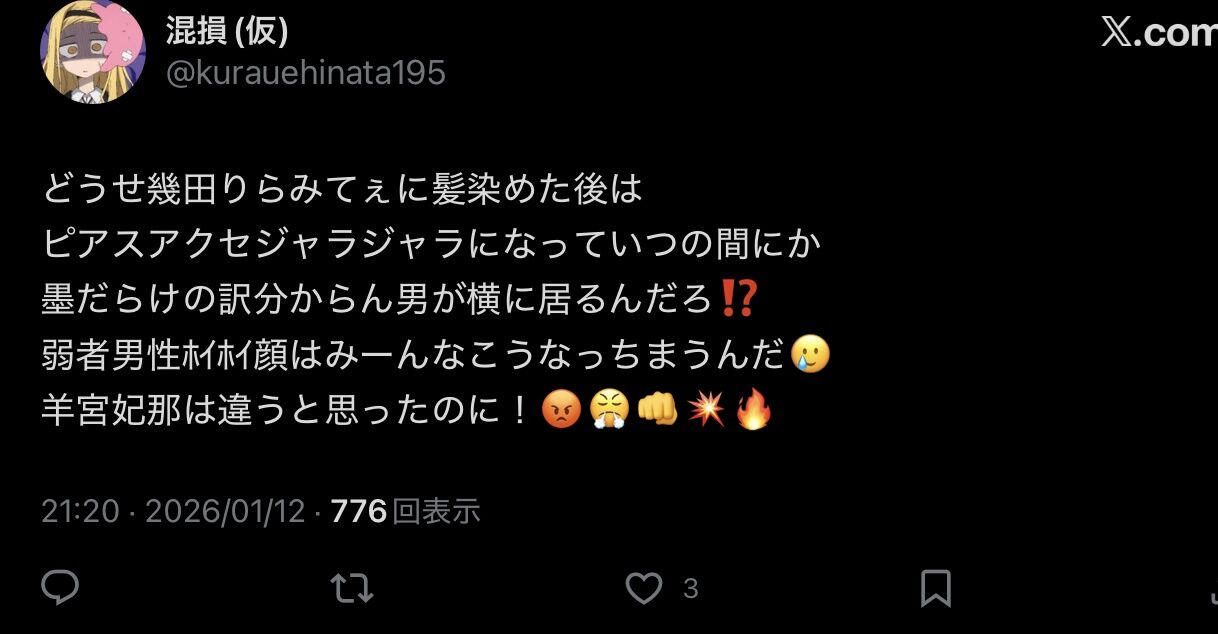Open the reply speech bubble icon

[x=60, y=588]
